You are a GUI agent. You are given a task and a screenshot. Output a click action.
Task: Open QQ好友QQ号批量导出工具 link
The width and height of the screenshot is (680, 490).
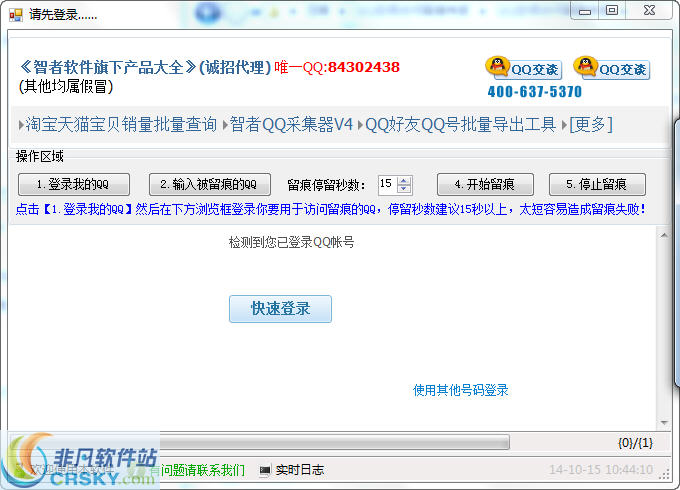pos(461,125)
